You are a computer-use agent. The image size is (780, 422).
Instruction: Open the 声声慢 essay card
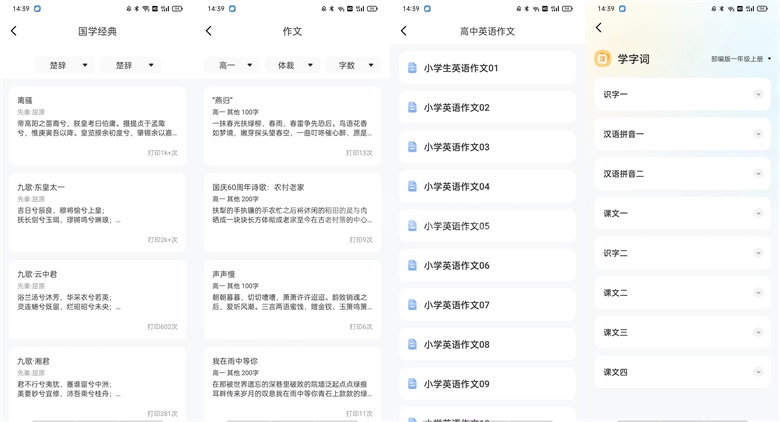(292, 300)
